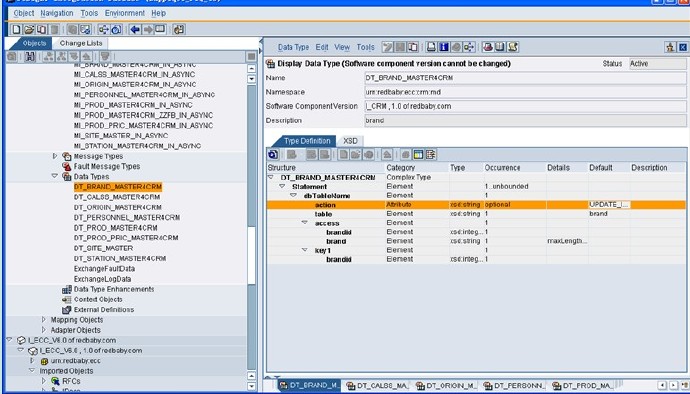Collapse the access element row
Screen dimensions: 690x394
(305, 223)
